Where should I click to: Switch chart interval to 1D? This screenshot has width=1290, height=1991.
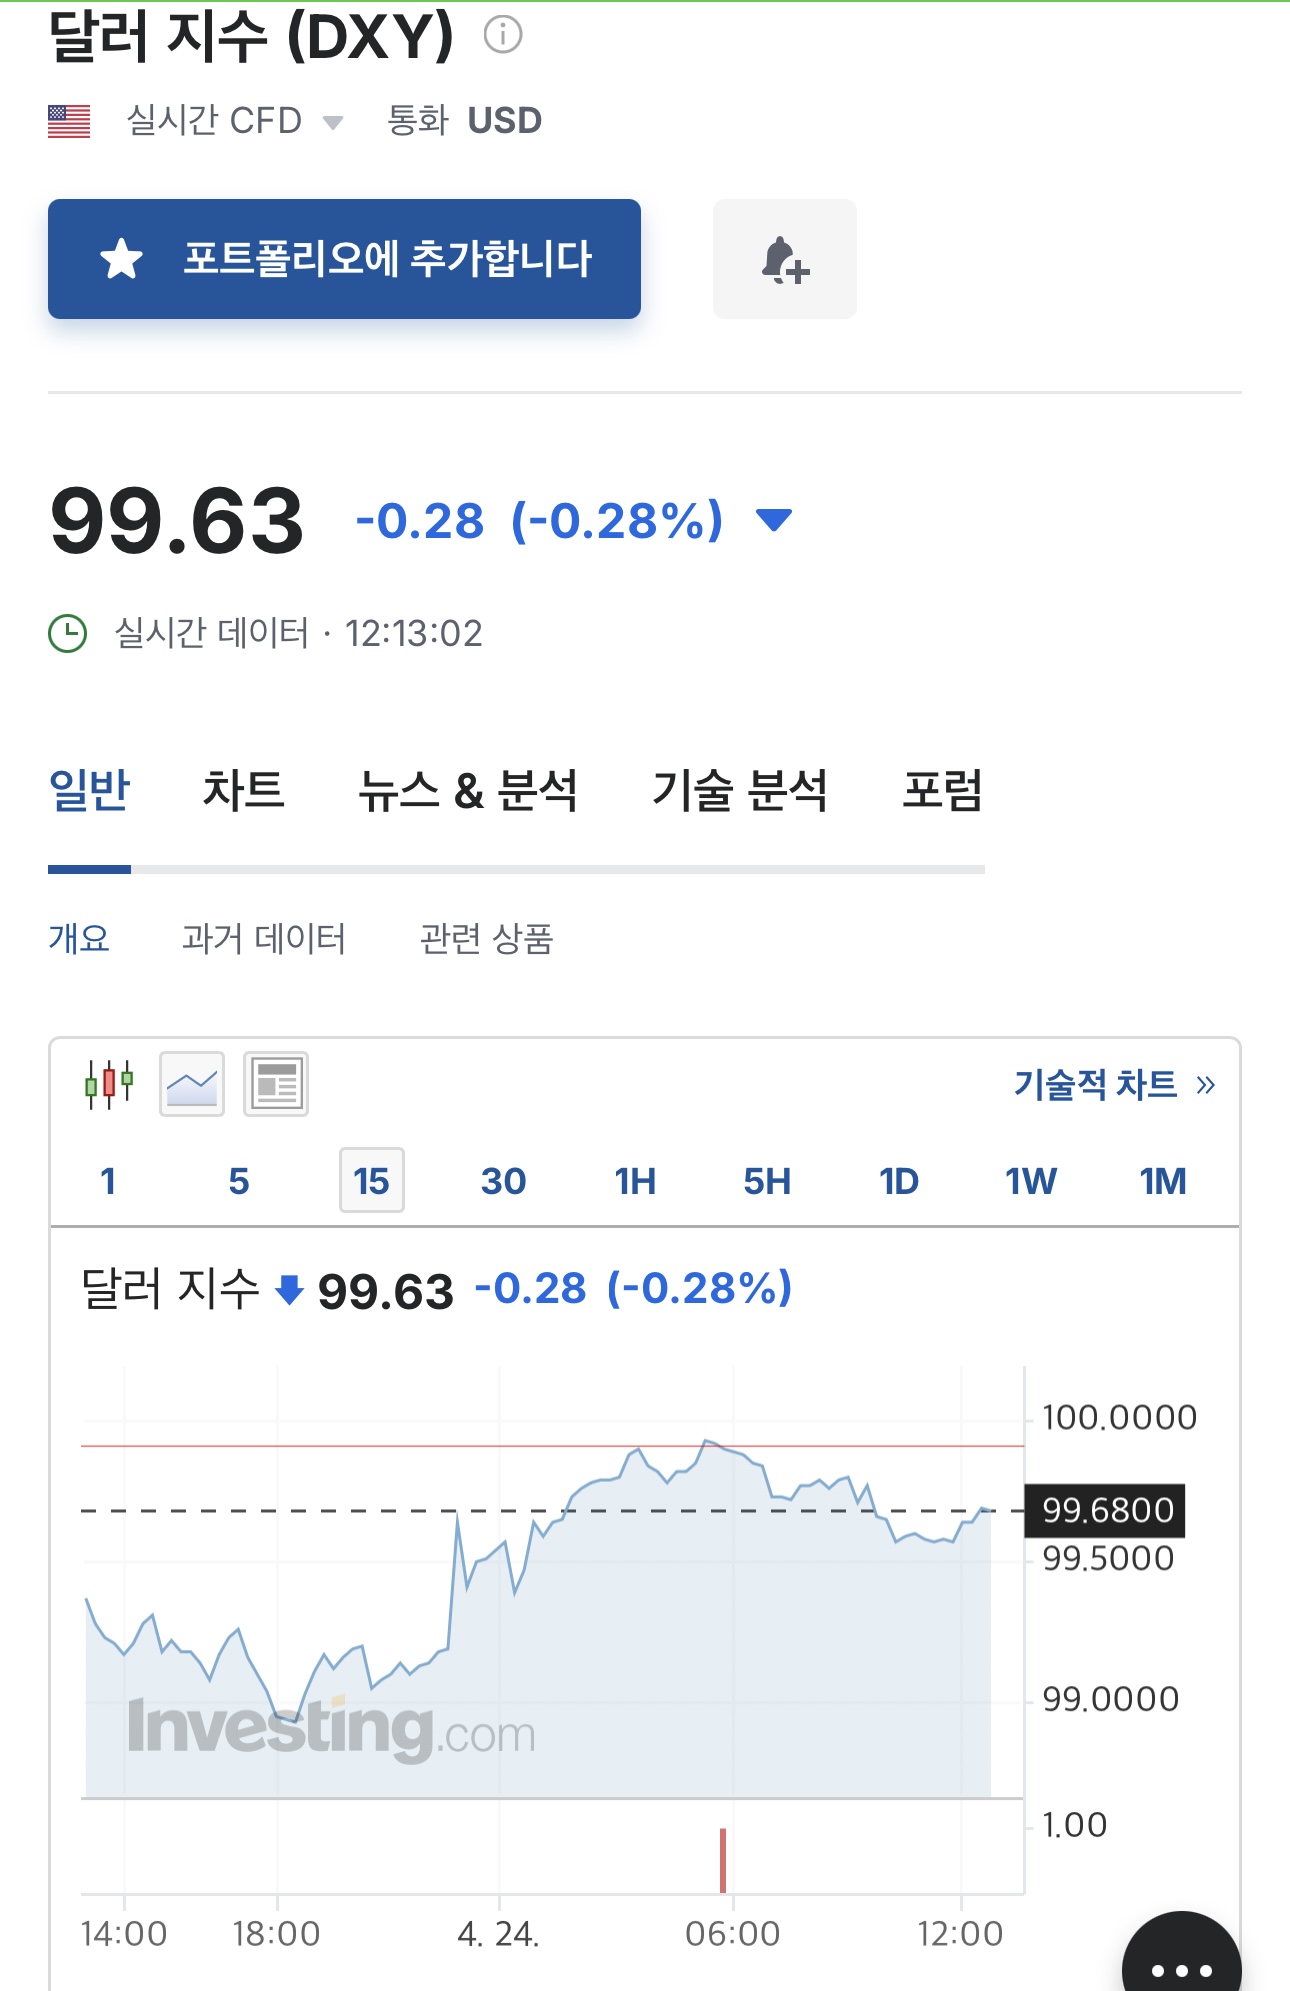coord(899,1181)
